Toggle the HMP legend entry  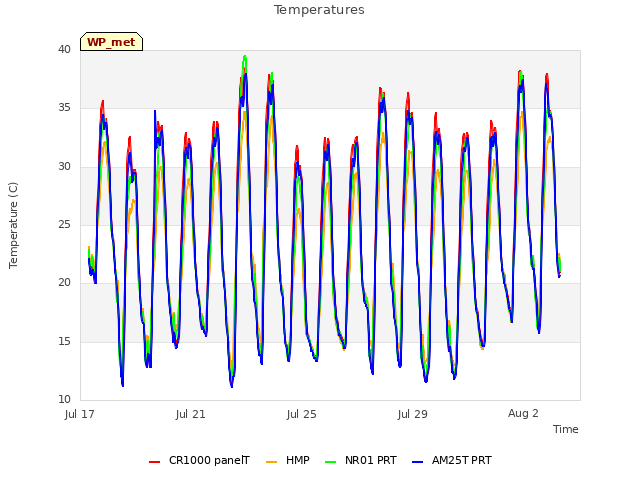[288, 460]
